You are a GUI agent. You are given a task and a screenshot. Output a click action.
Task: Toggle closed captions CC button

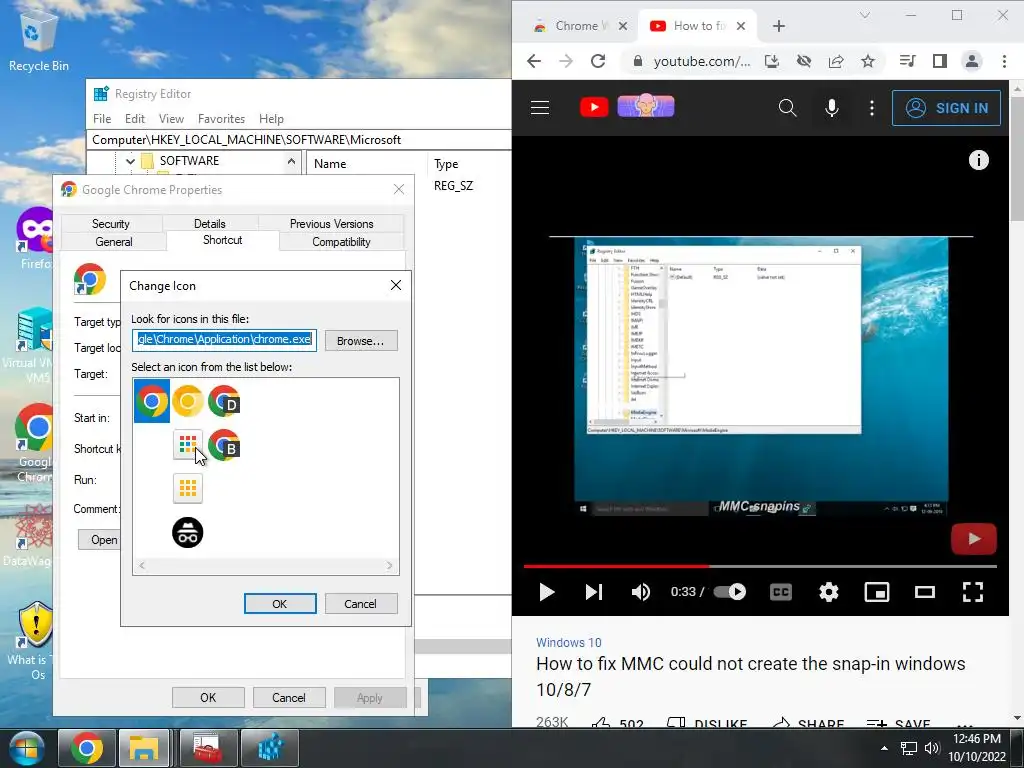pos(780,592)
